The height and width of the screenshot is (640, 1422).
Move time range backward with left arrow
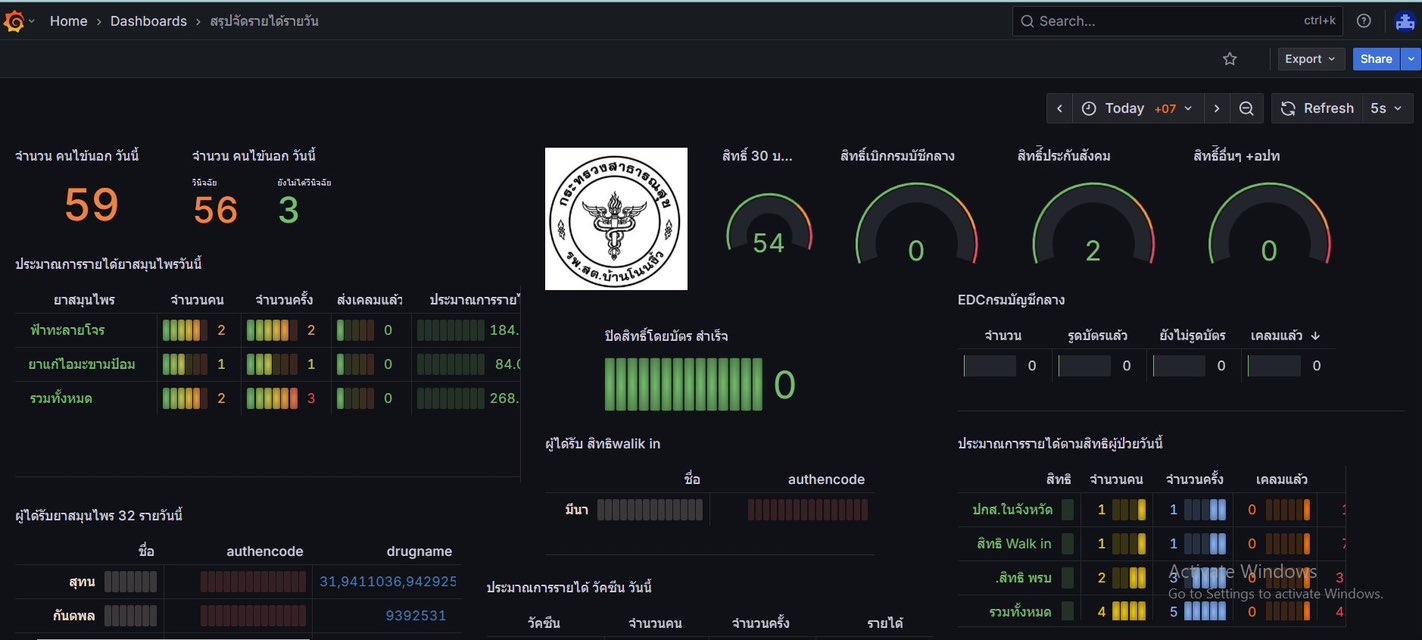point(1059,108)
